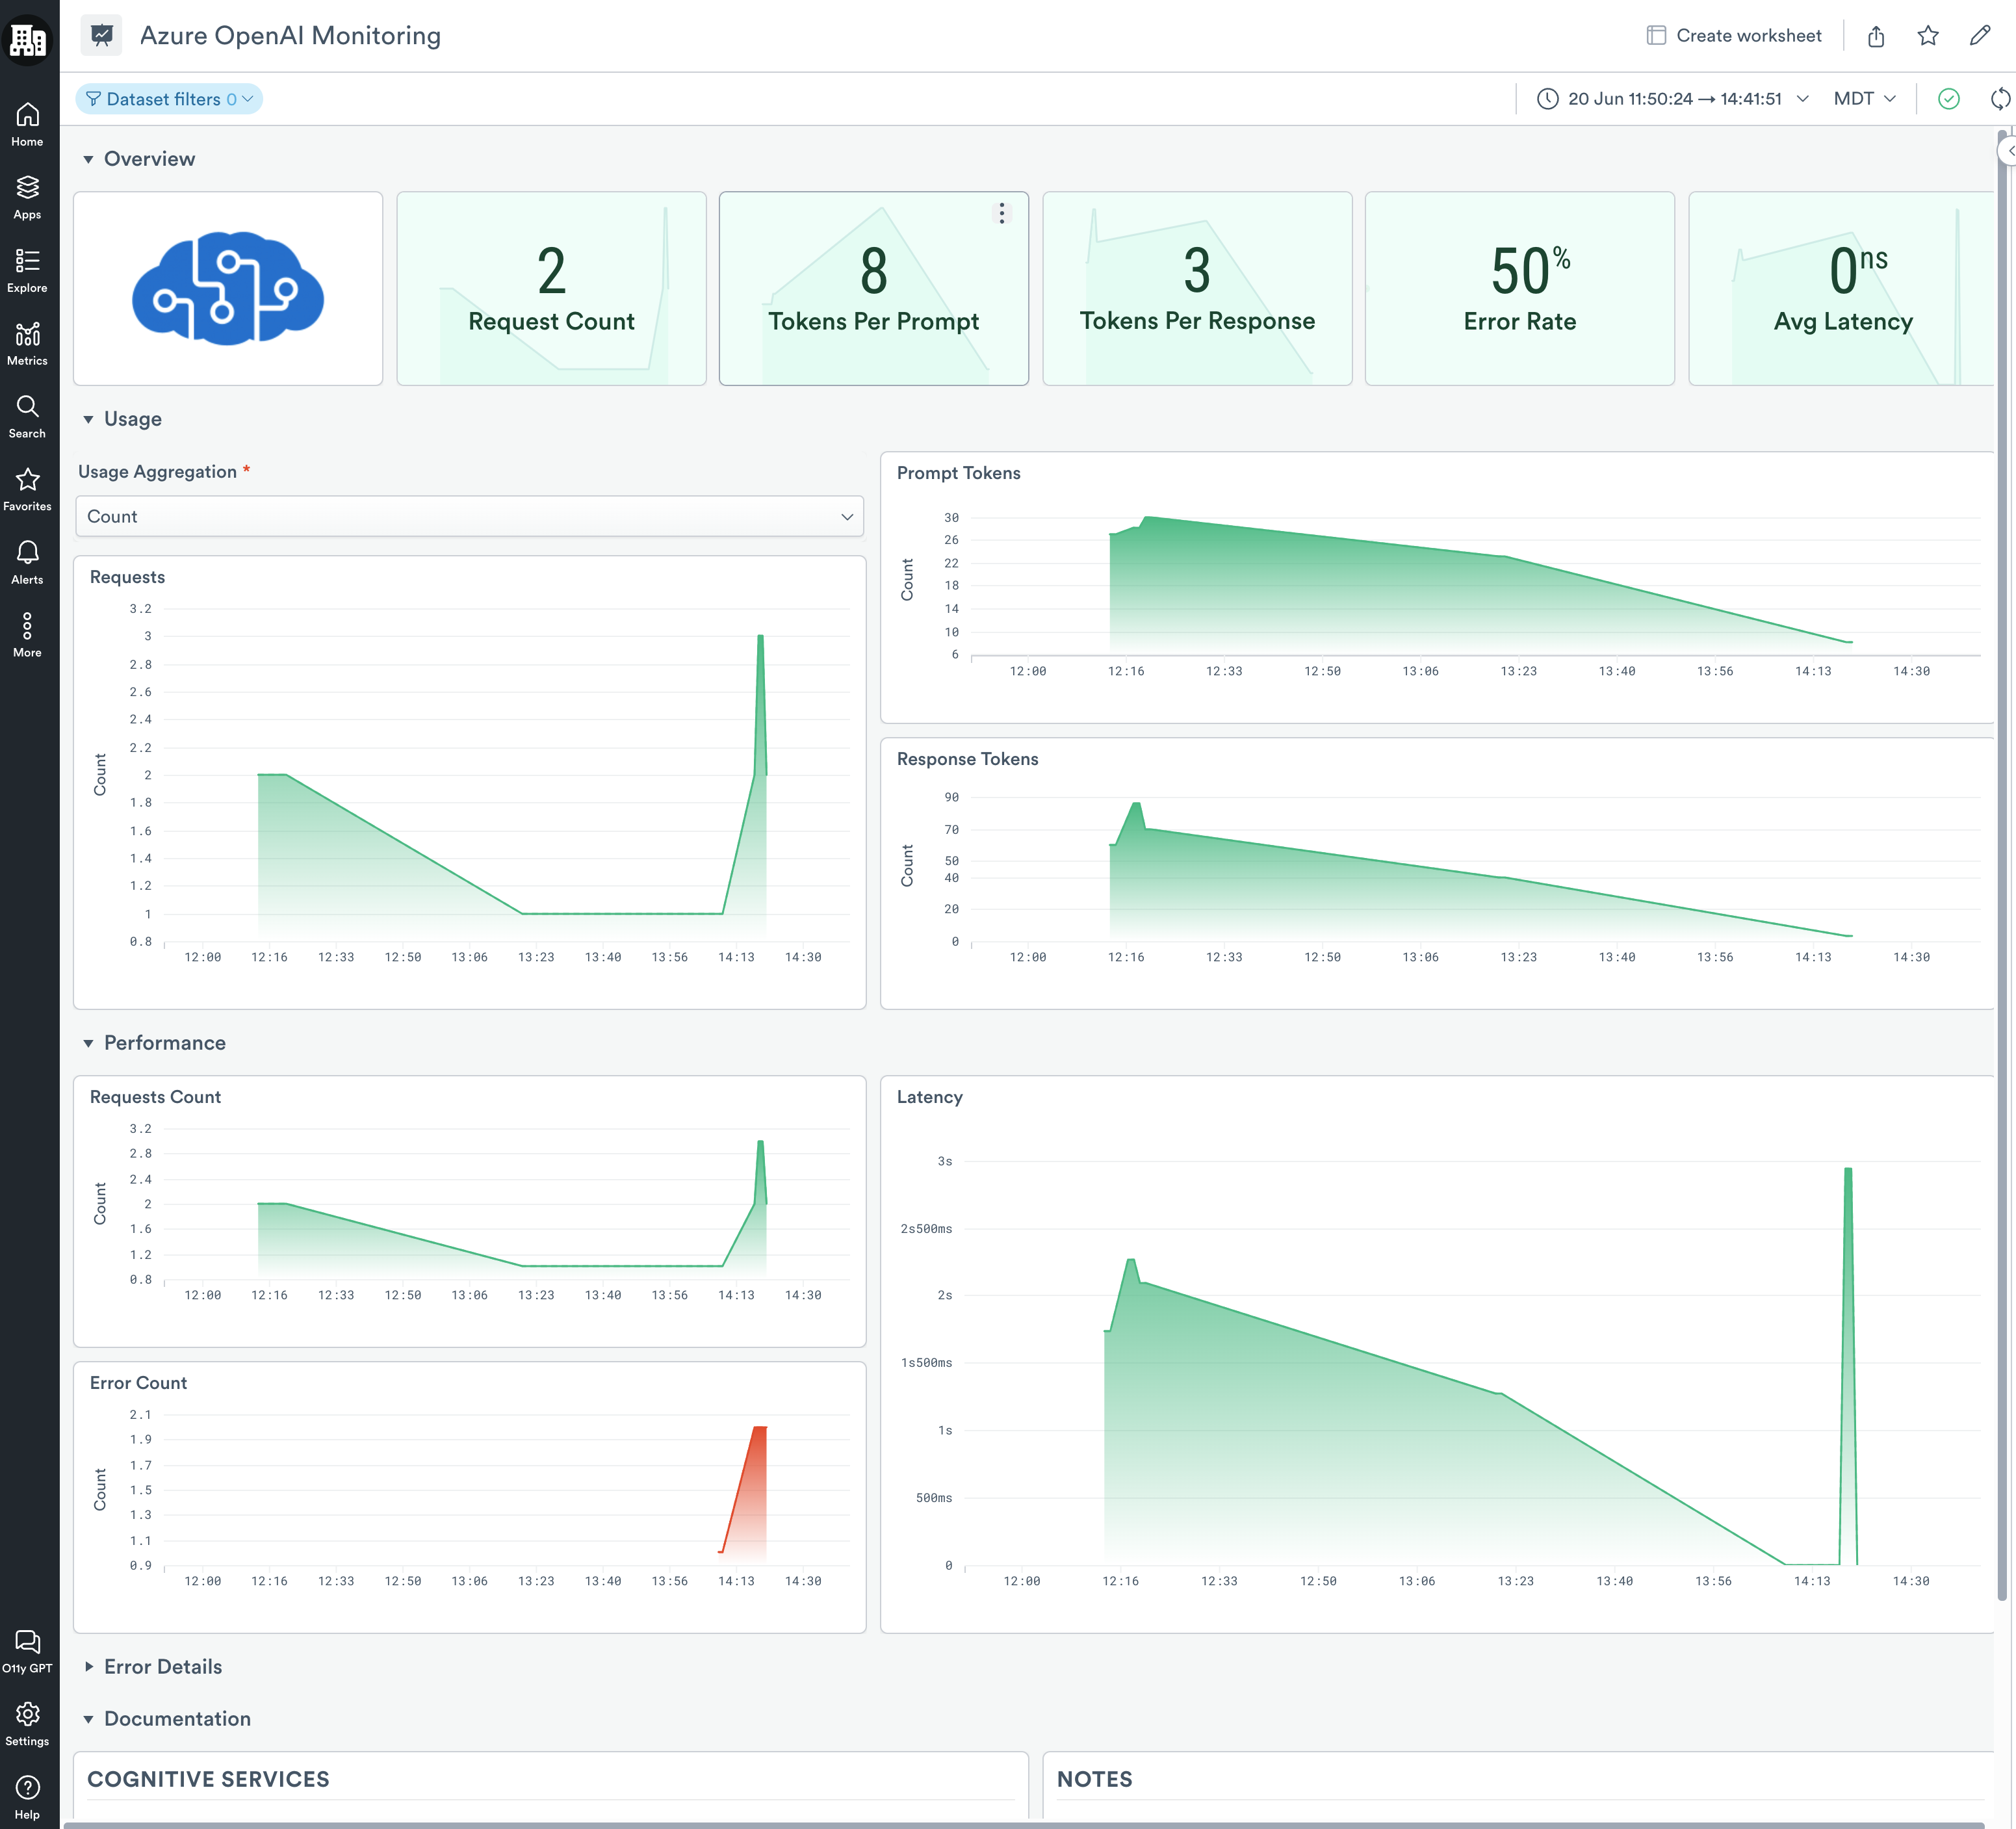Click the share dashboard icon

[x=1876, y=36]
